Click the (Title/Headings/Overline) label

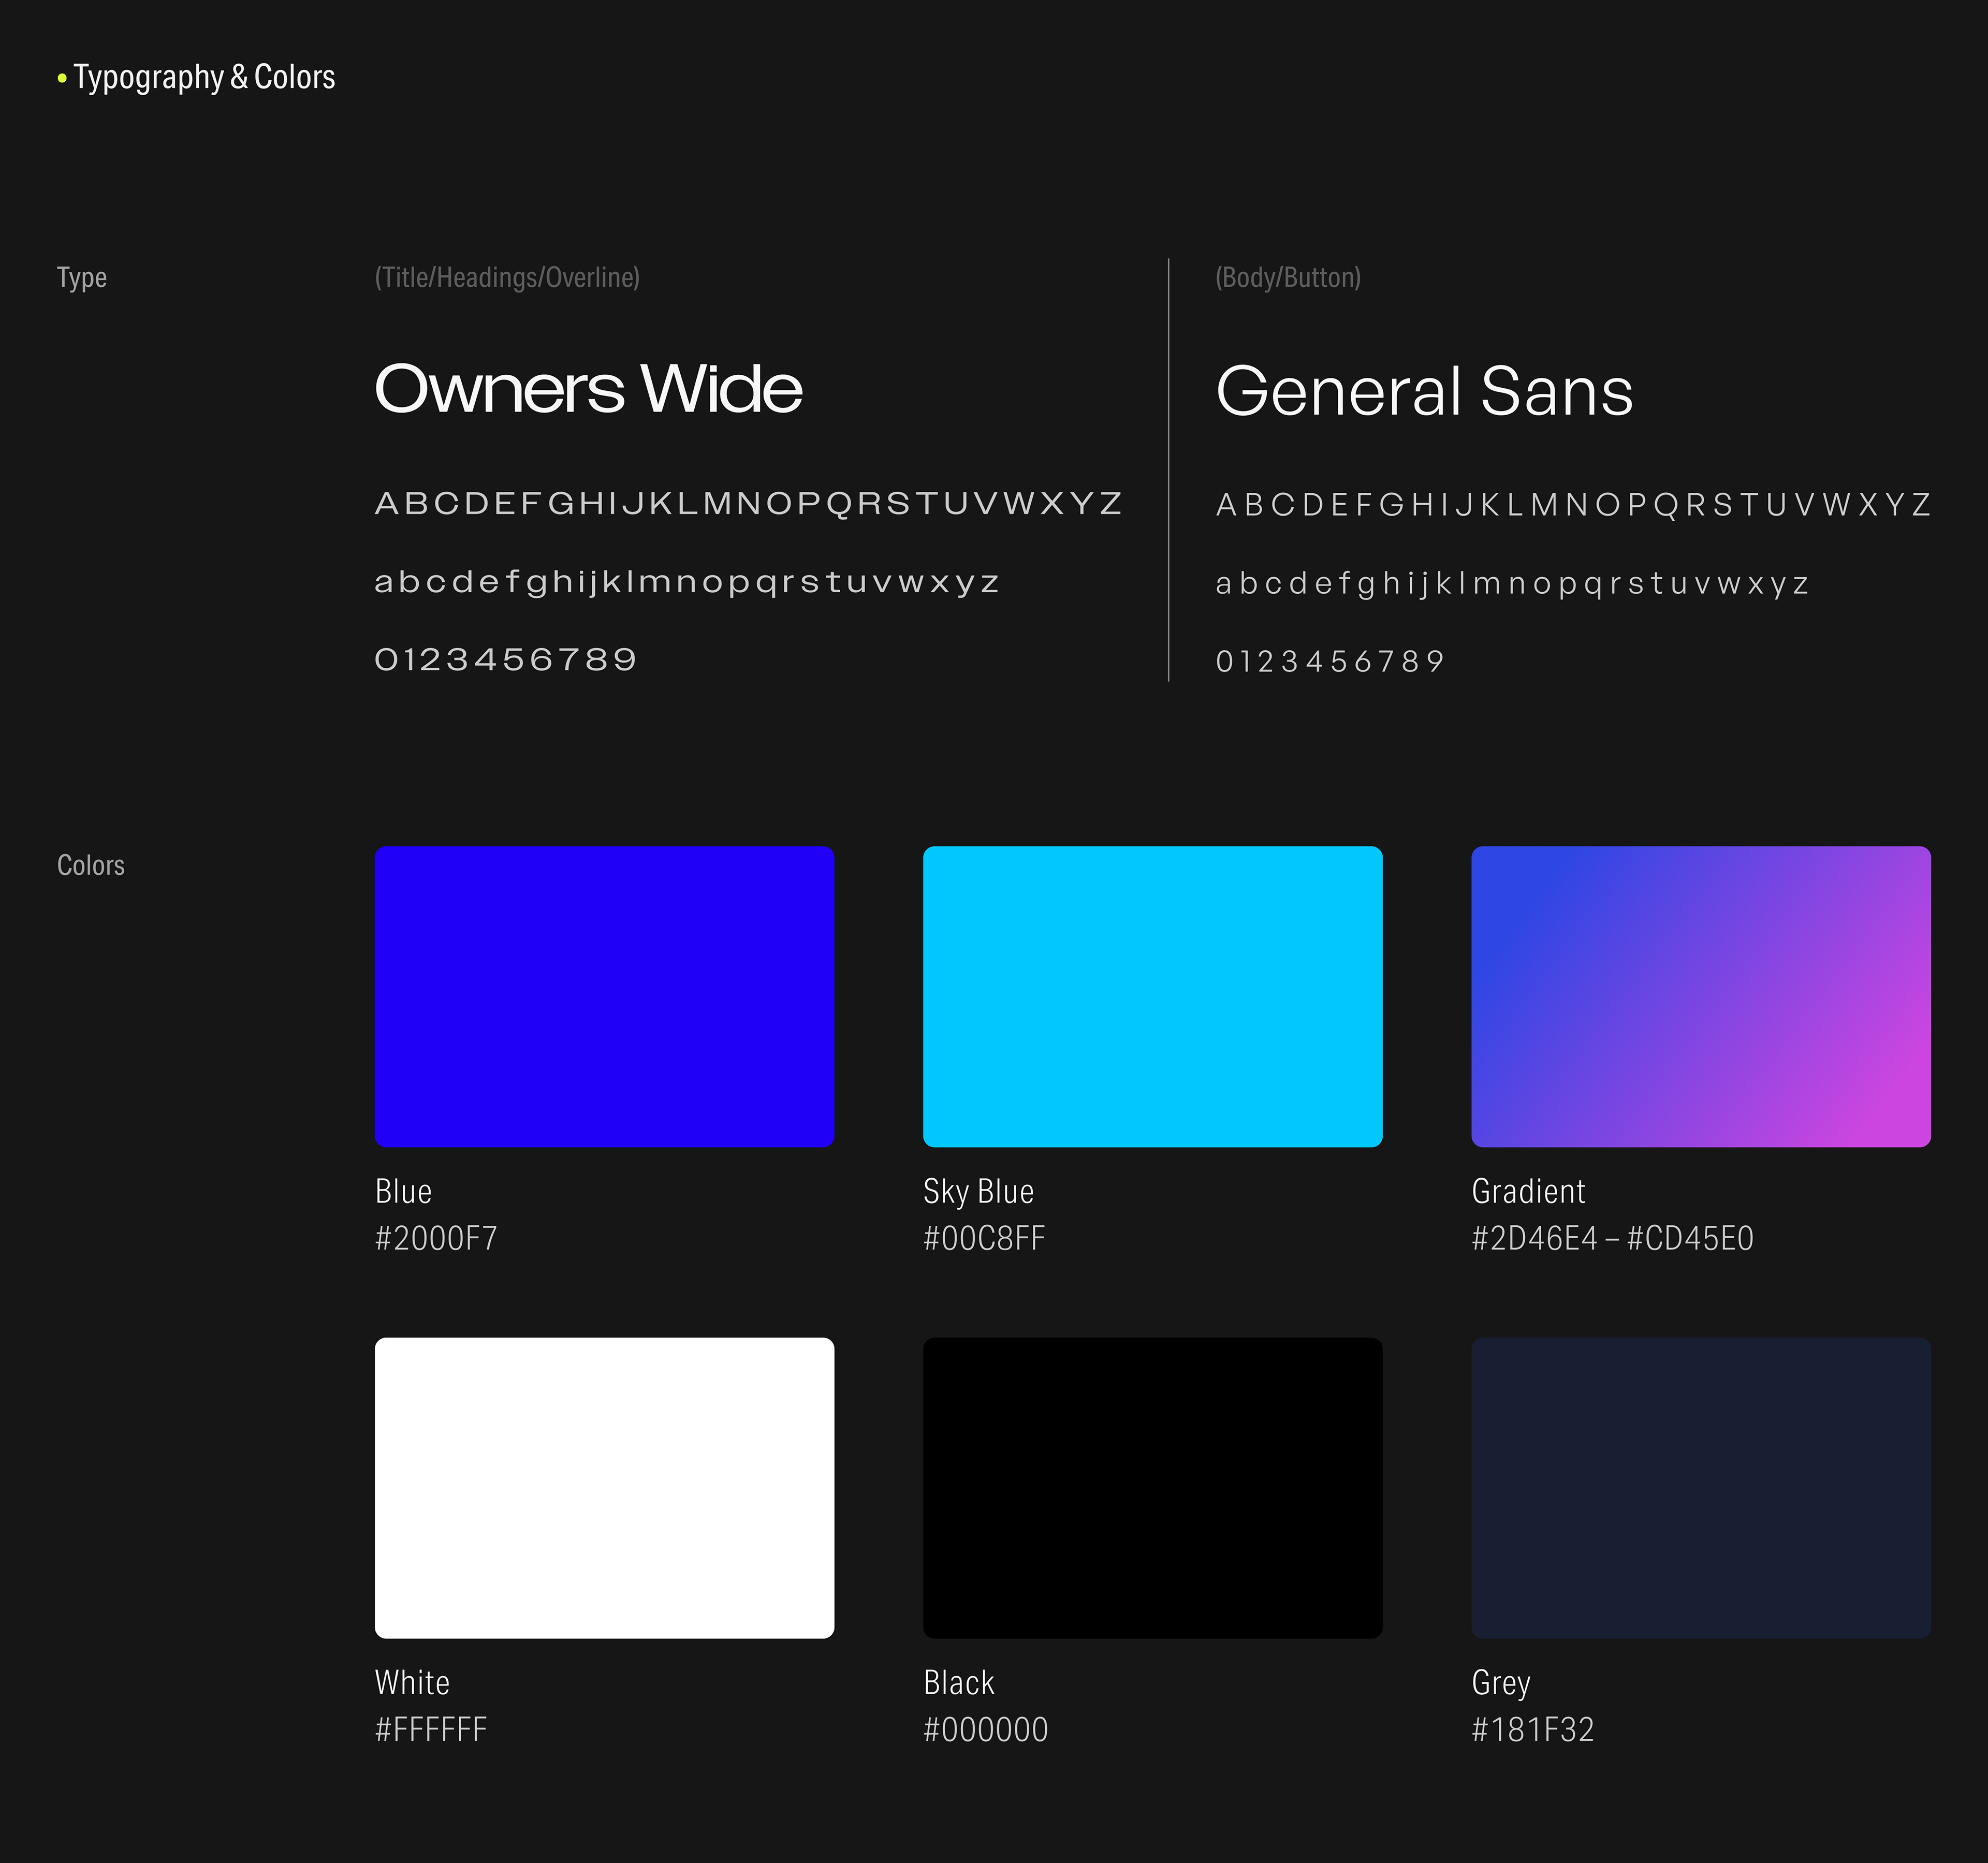[x=507, y=277]
